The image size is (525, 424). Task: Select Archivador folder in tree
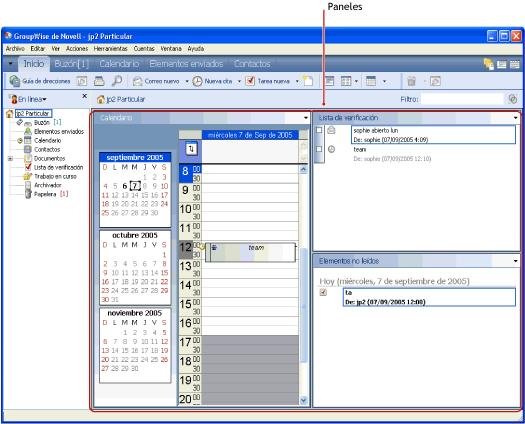[48, 185]
